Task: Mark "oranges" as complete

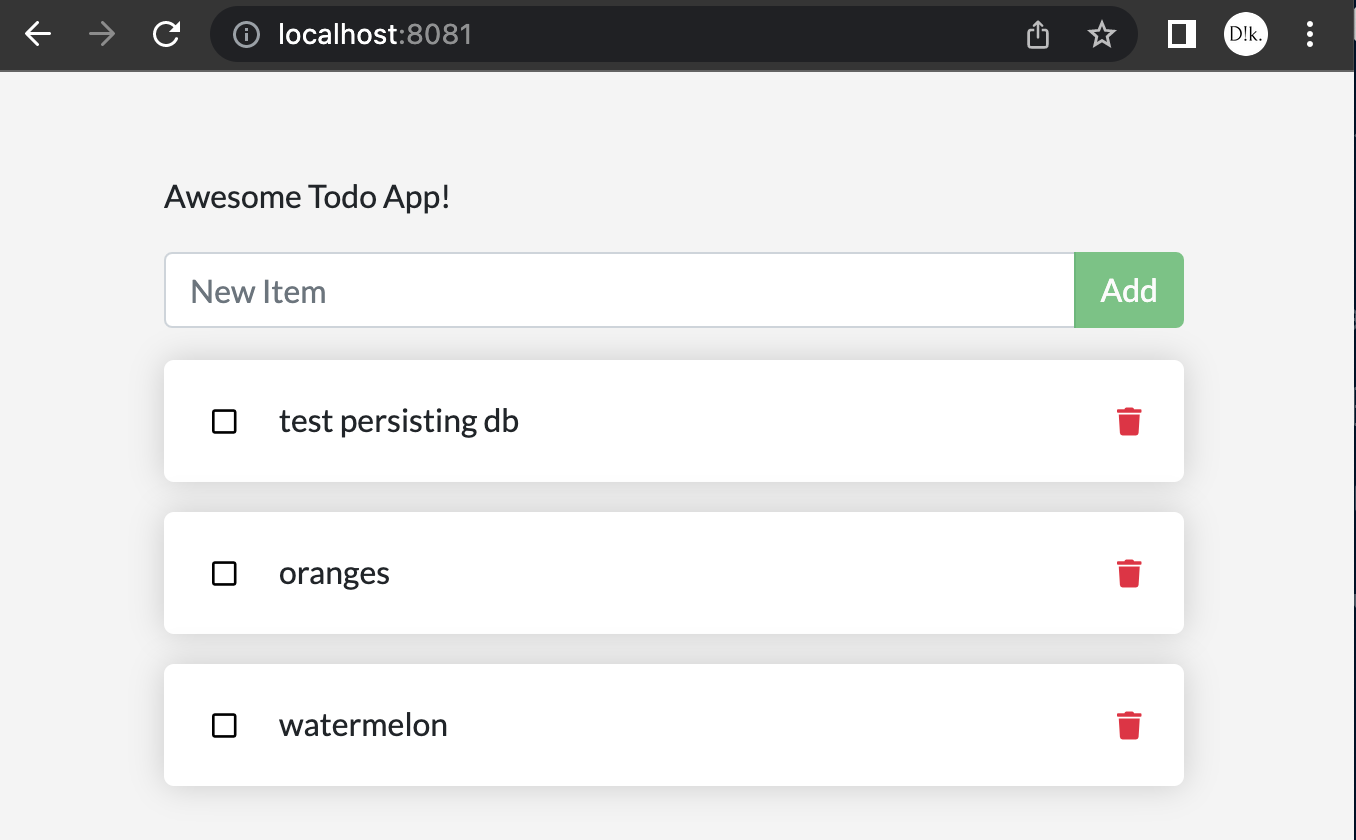Action: (x=224, y=573)
